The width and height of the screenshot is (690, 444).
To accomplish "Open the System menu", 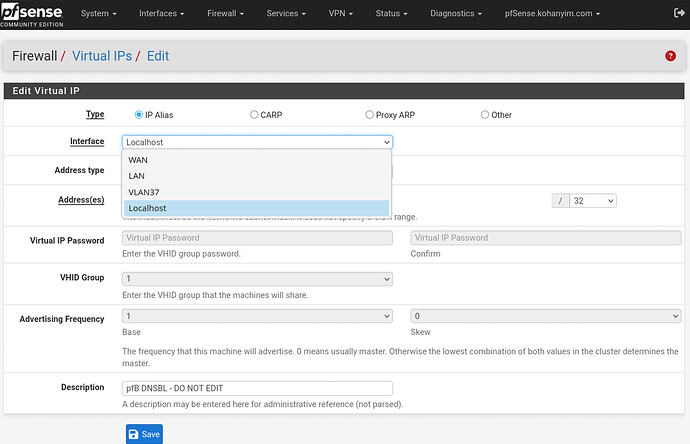I will (x=99, y=13).
